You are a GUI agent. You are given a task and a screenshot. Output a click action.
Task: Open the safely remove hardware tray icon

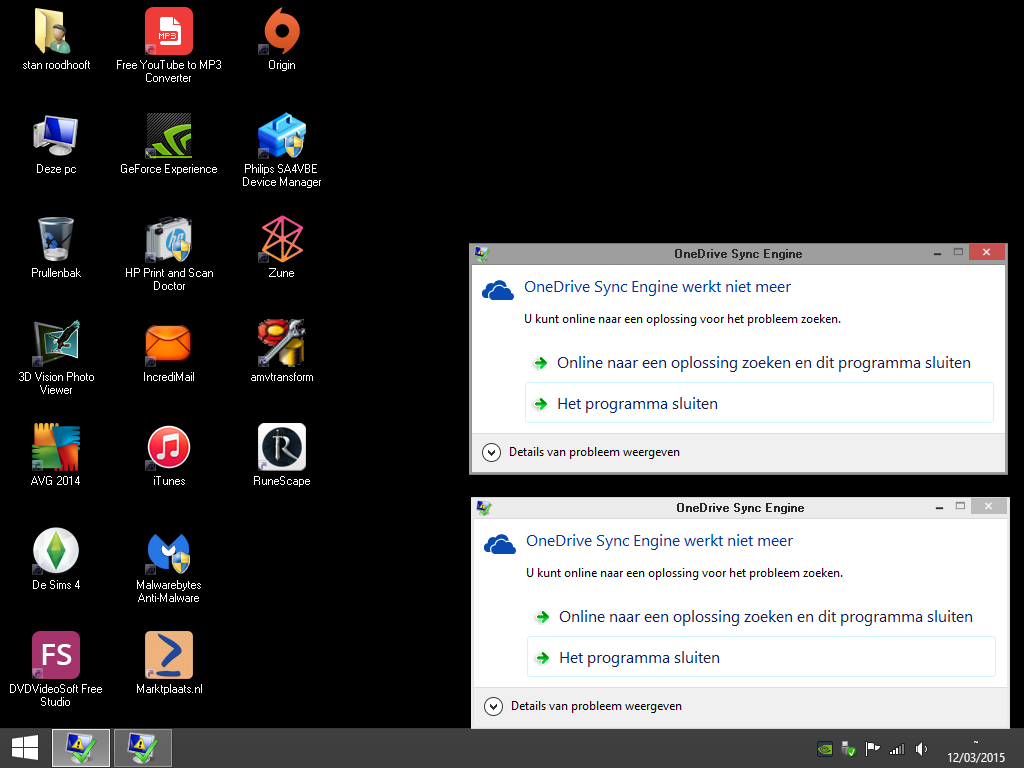(848, 749)
